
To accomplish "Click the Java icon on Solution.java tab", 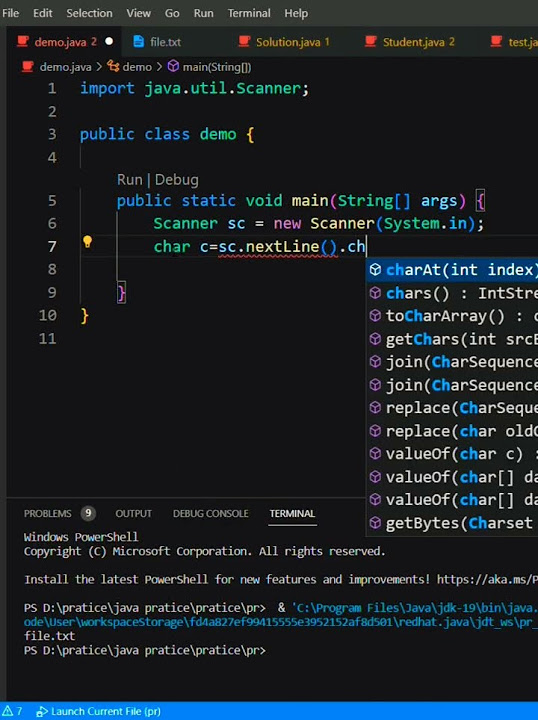I will tap(244, 41).
